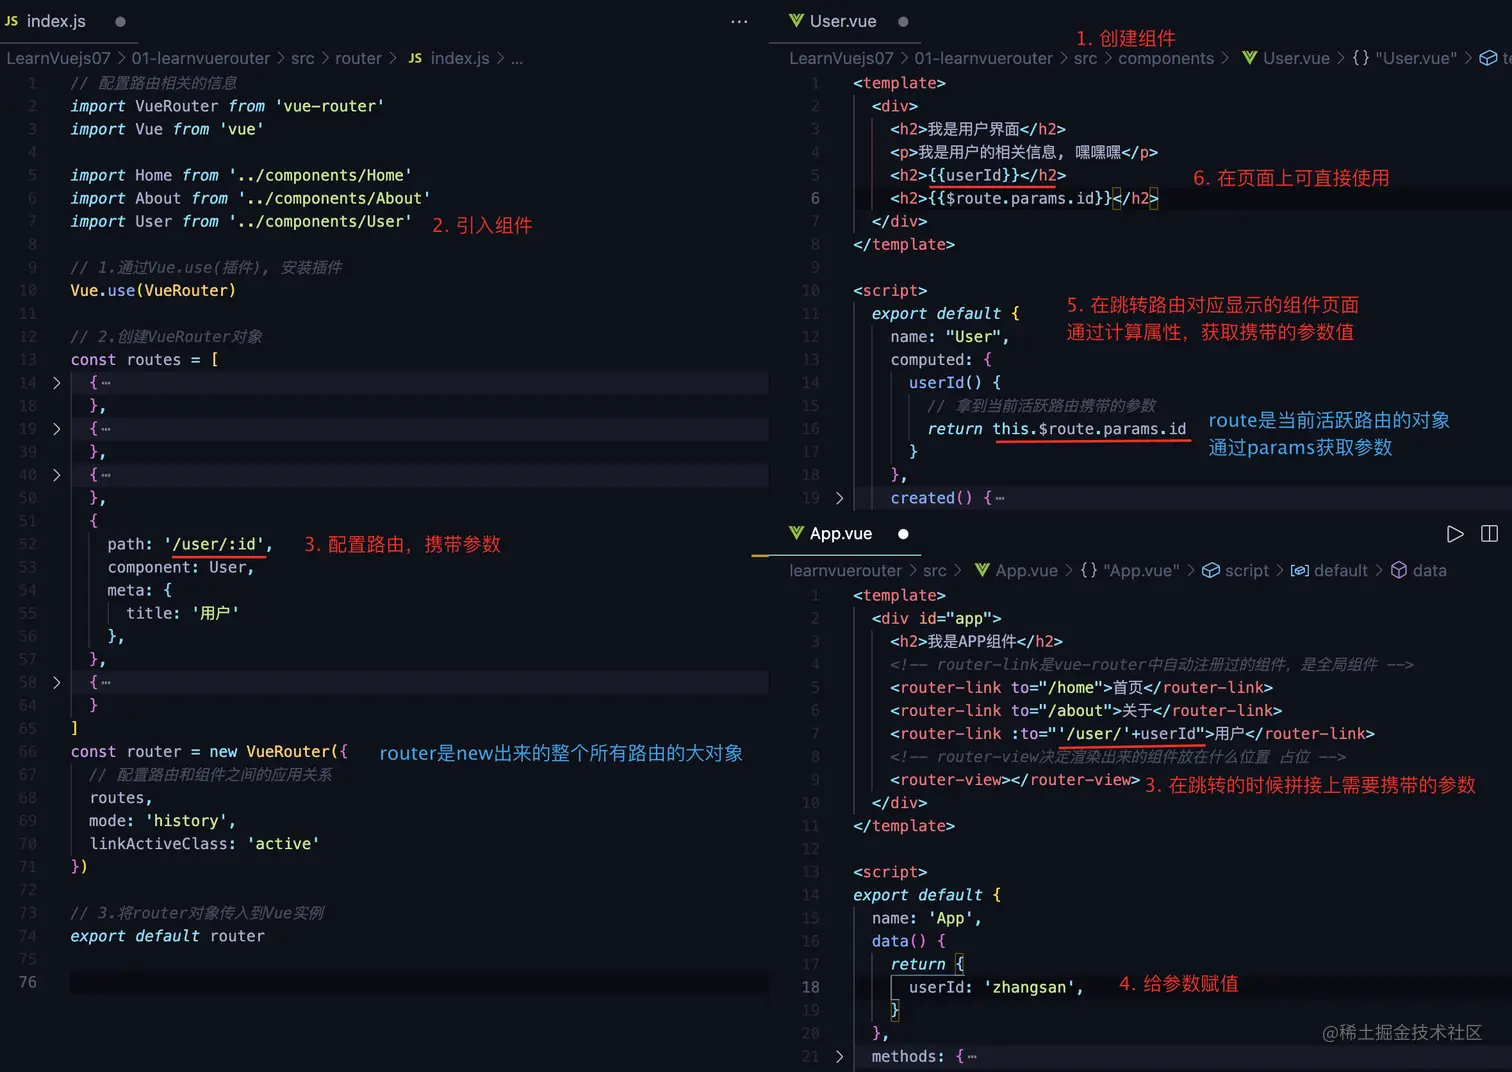Image resolution: width=1512 pixels, height=1072 pixels.
Task: Open the components folder breadcrumb in User.vue
Action: pyautogui.click(x=1166, y=58)
